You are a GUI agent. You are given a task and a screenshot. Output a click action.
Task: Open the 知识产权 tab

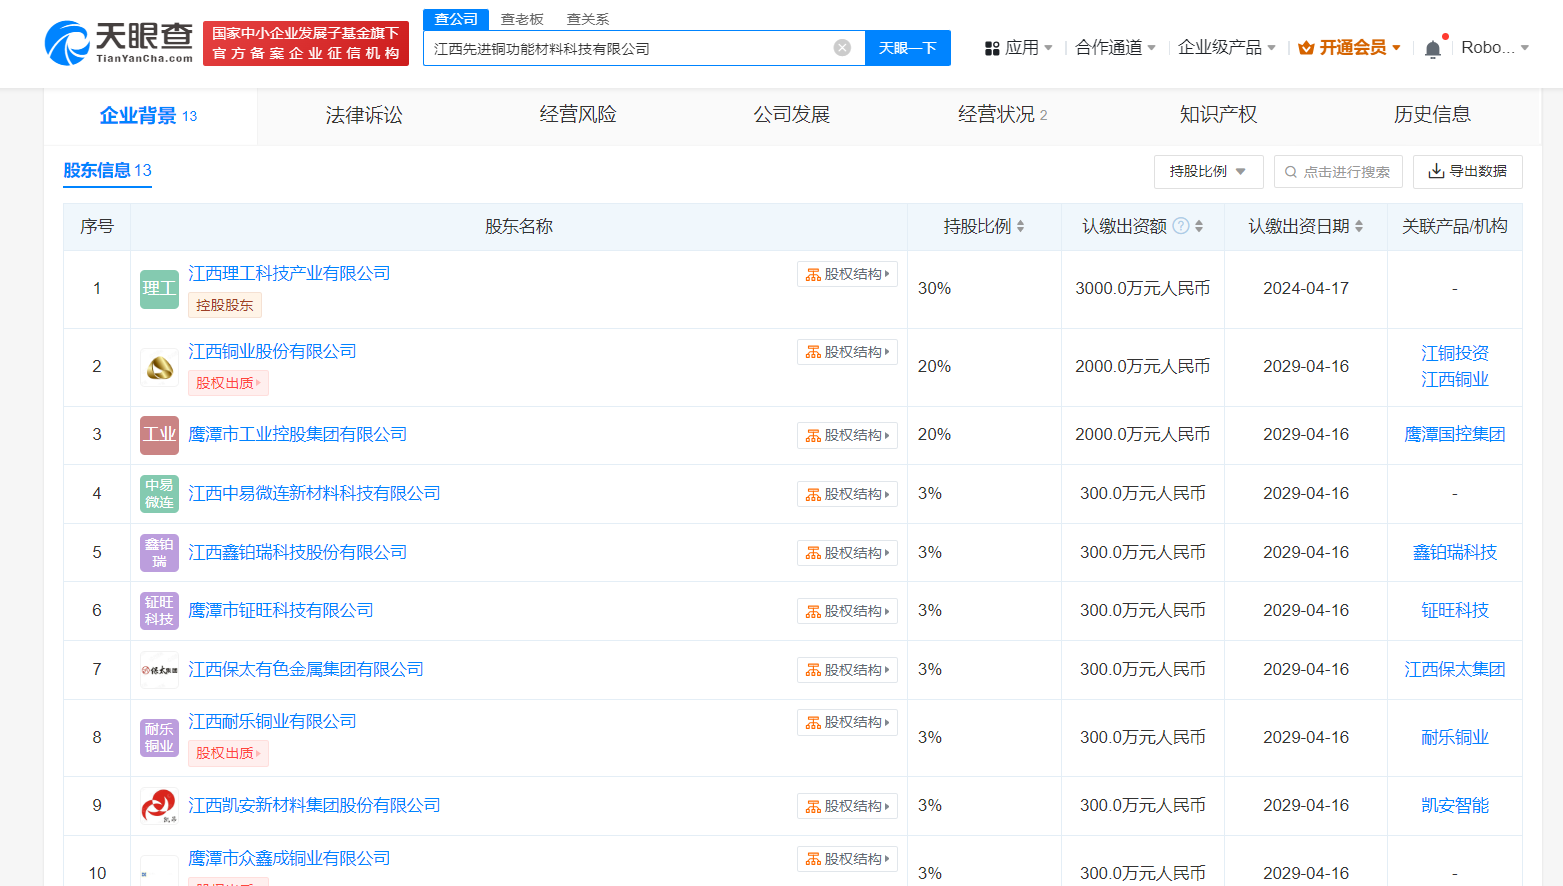coord(1218,115)
